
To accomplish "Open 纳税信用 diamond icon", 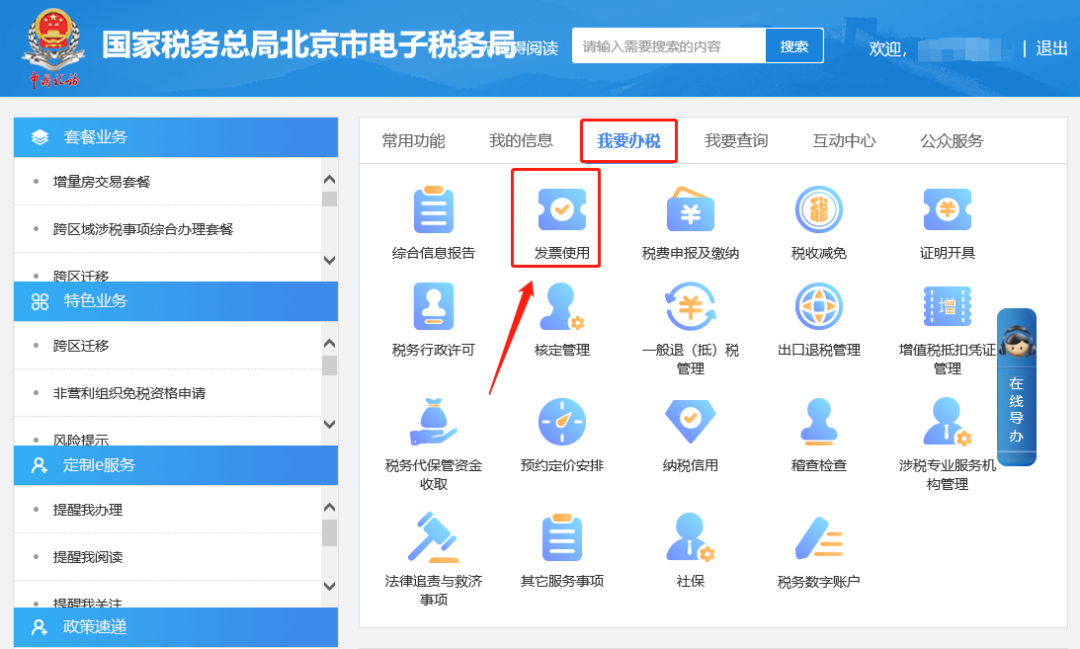I will click(x=690, y=422).
